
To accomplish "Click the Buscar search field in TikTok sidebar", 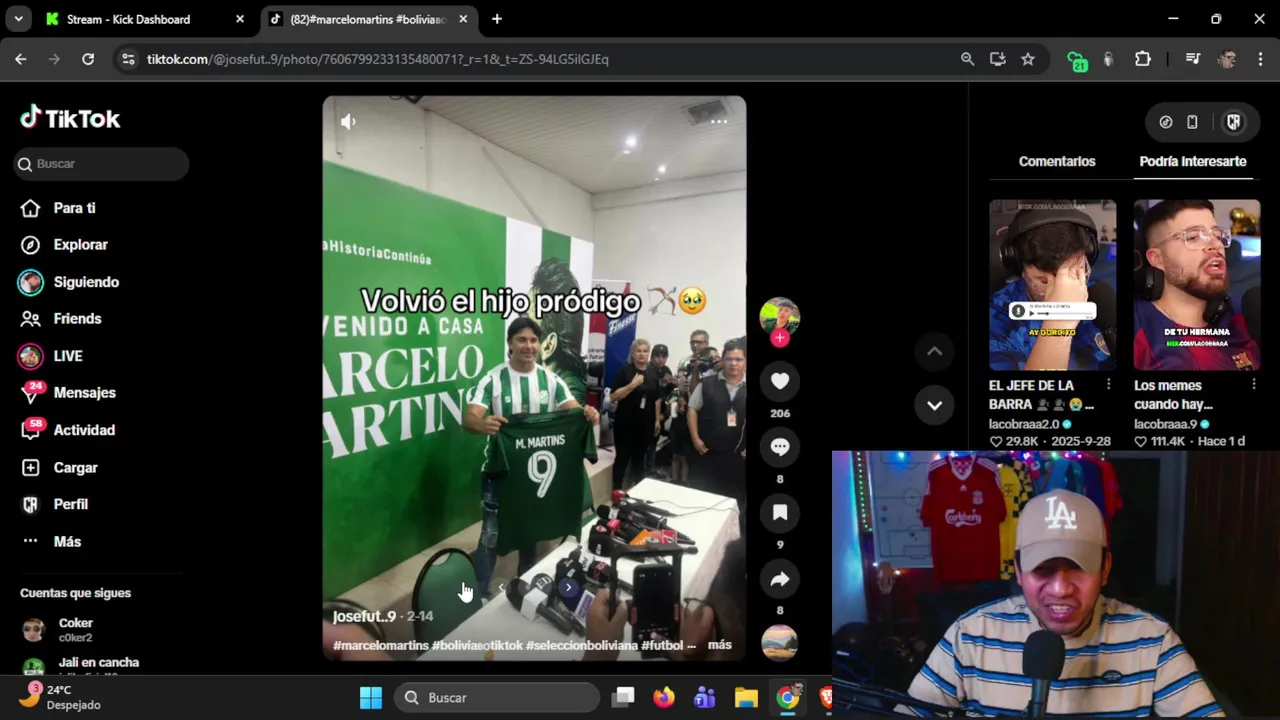I will tap(101, 164).
